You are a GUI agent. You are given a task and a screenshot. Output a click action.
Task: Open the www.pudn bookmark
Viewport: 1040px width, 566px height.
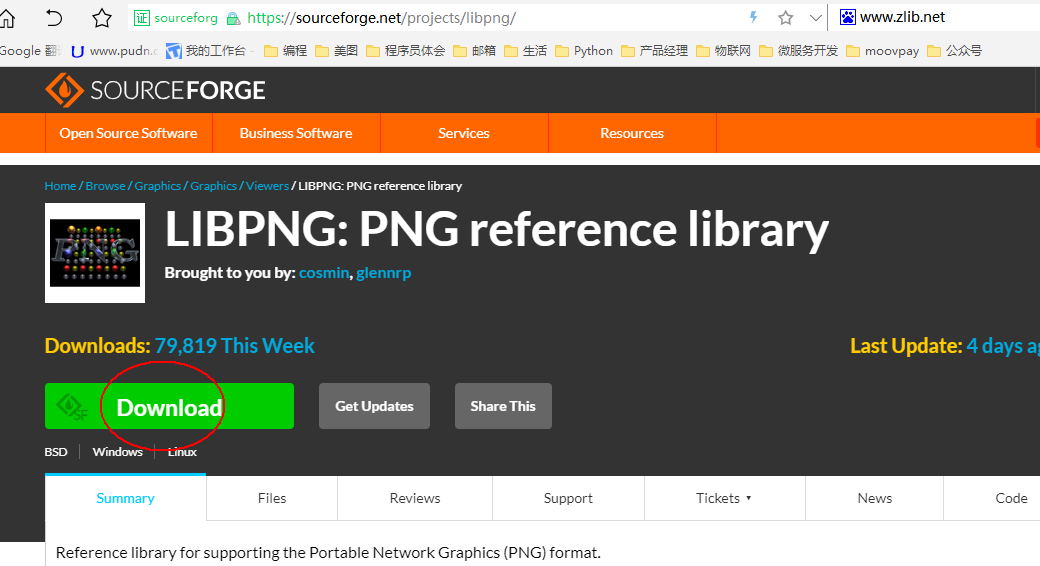click(115, 51)
